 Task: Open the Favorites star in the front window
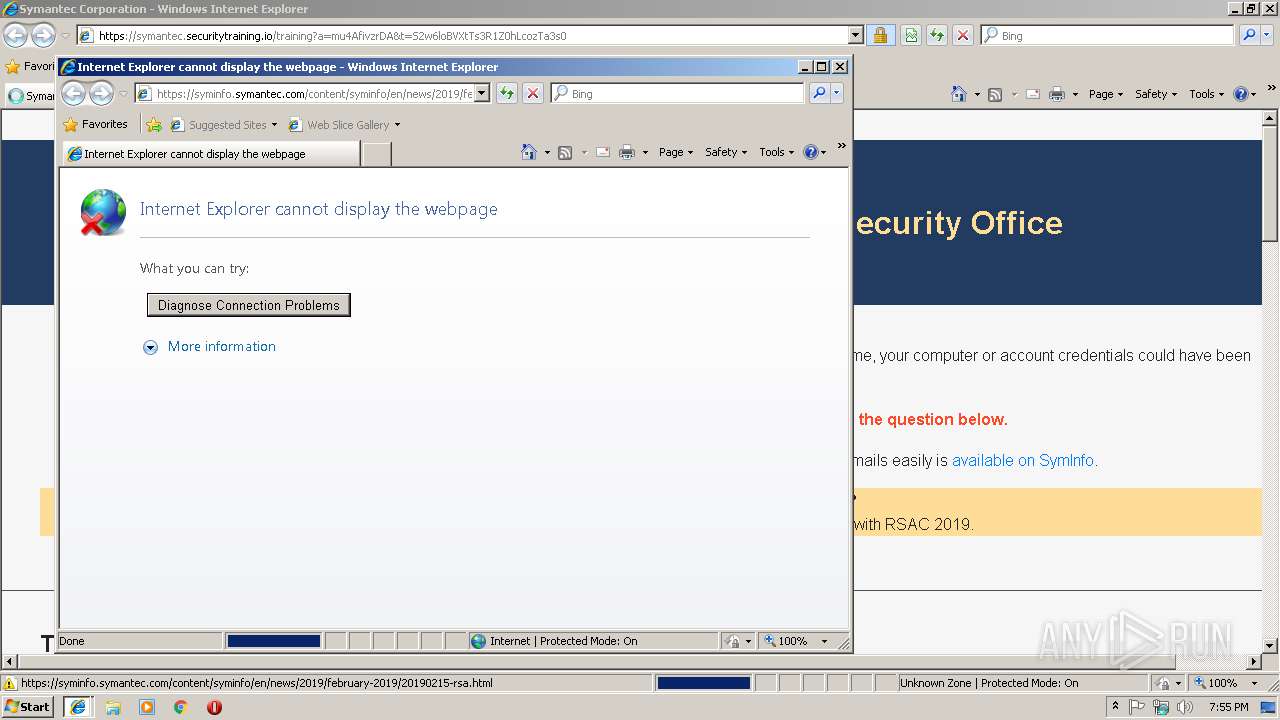tap(95, 125)
